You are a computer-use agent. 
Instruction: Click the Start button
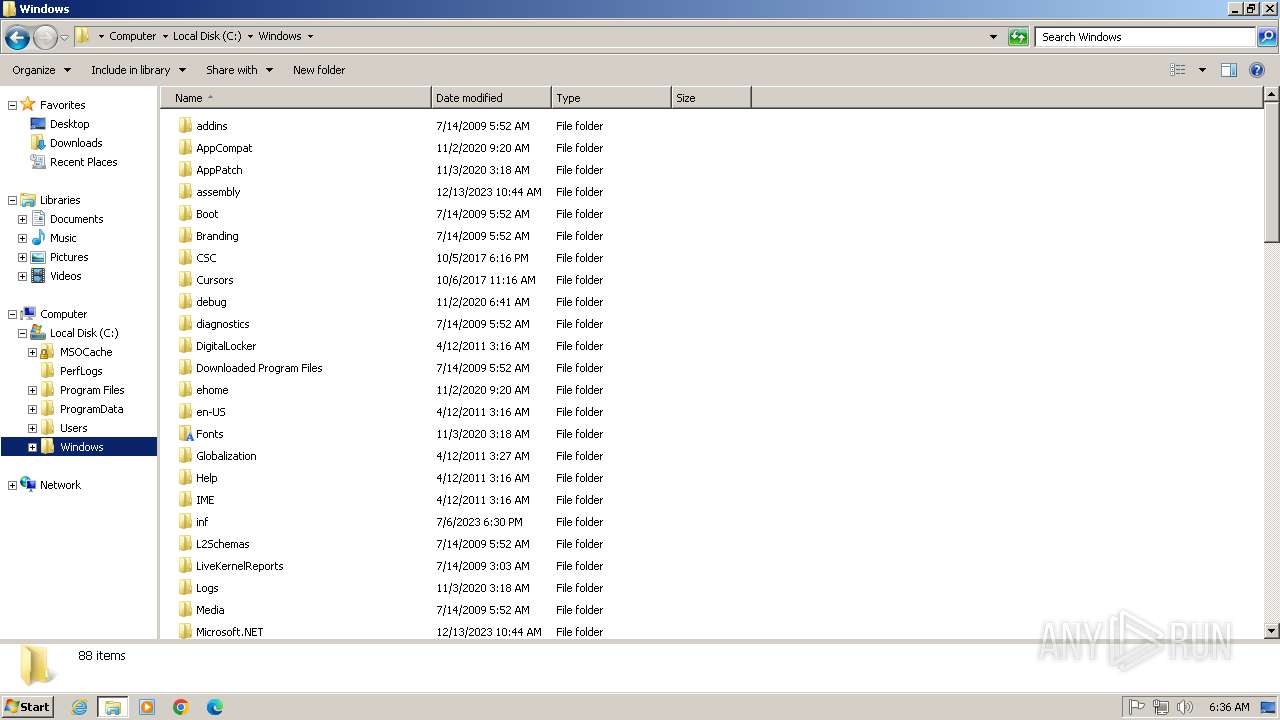(x=27, y=707)
